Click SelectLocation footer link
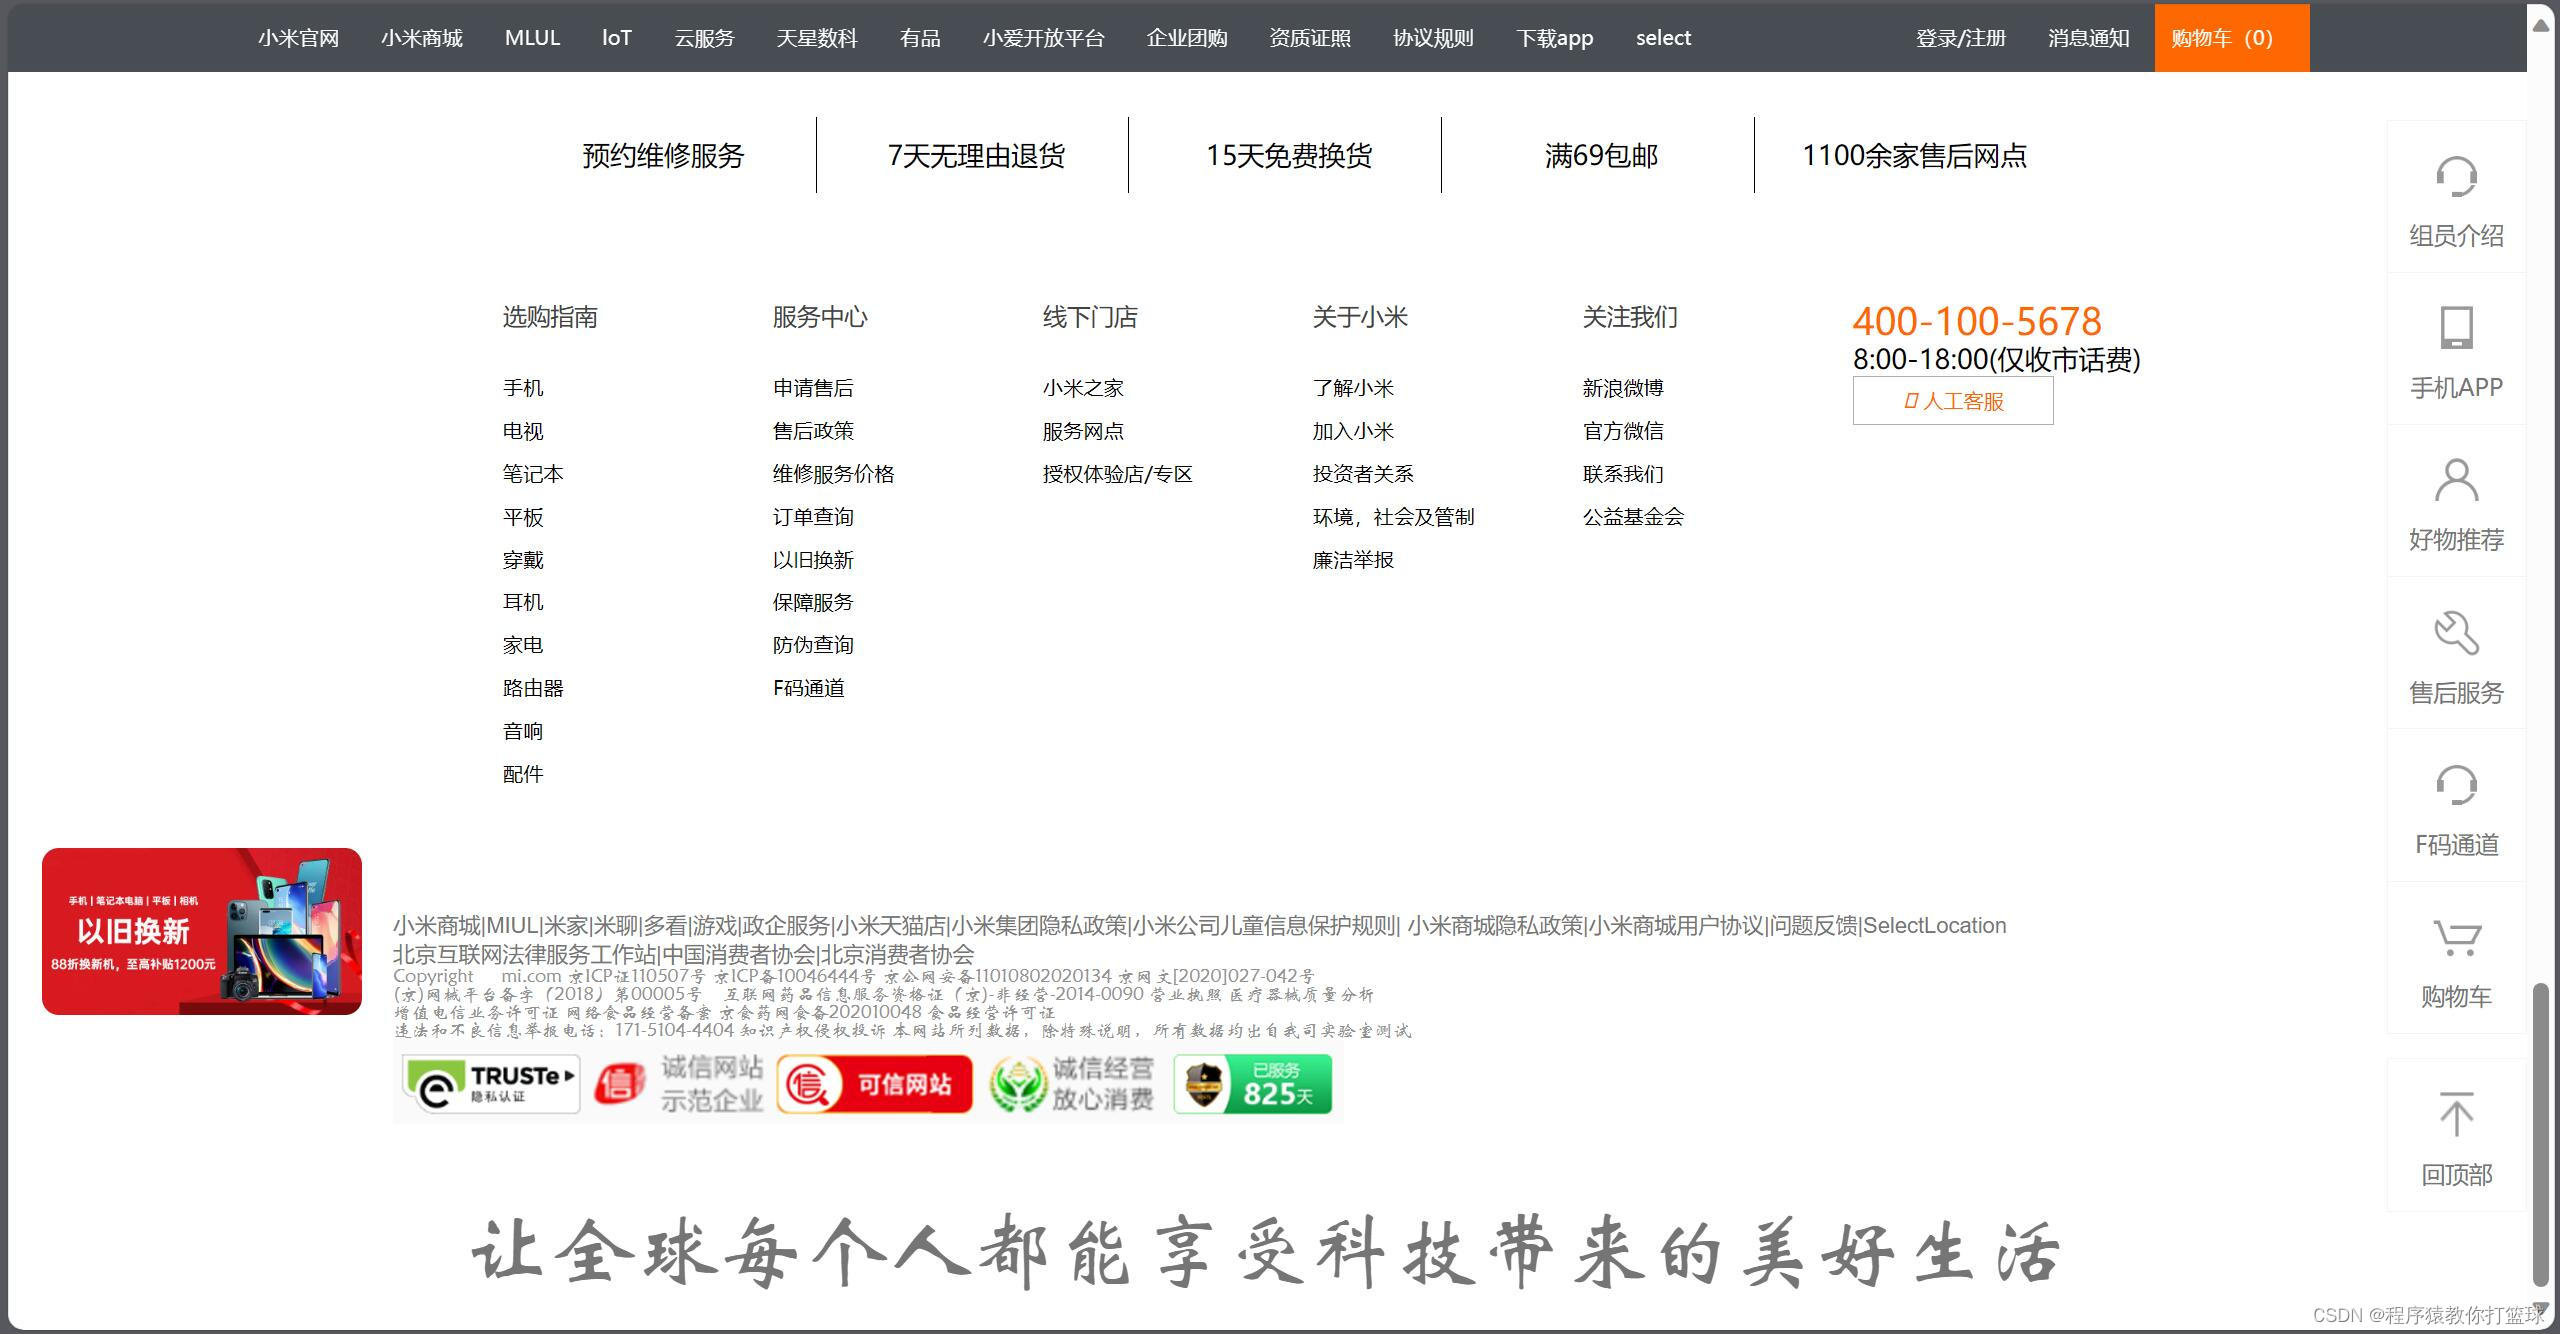The height and width of the screenshot is (1334, 2560). pos(1935,926)
